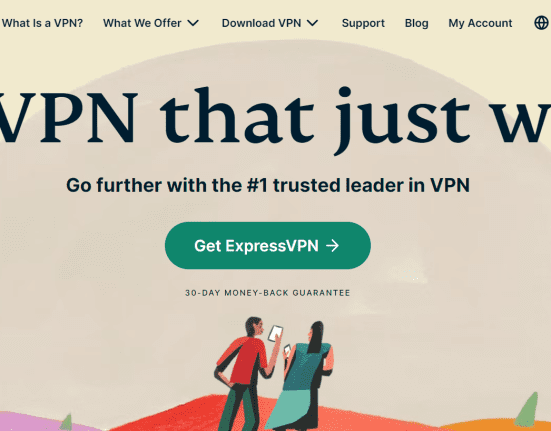The image size is (551, 431).
Task: Click the #1 trusted leader subheading
Action: (x=268, y=185)
